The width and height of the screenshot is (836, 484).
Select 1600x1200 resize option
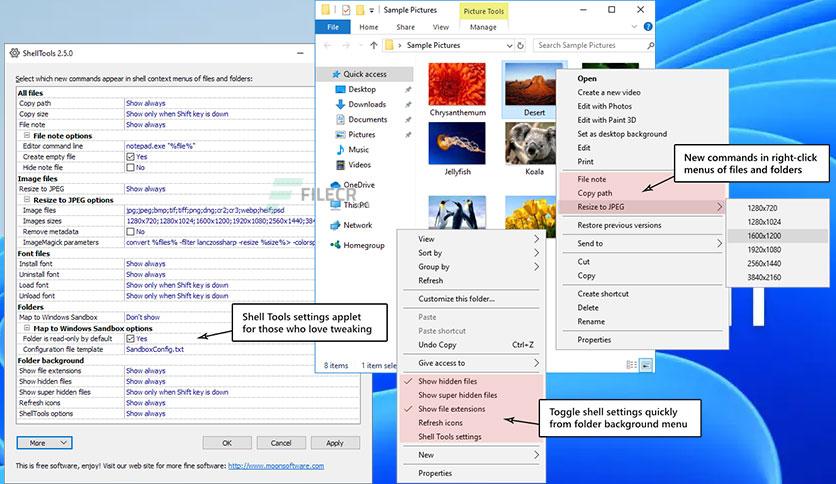tap(777, 236)
